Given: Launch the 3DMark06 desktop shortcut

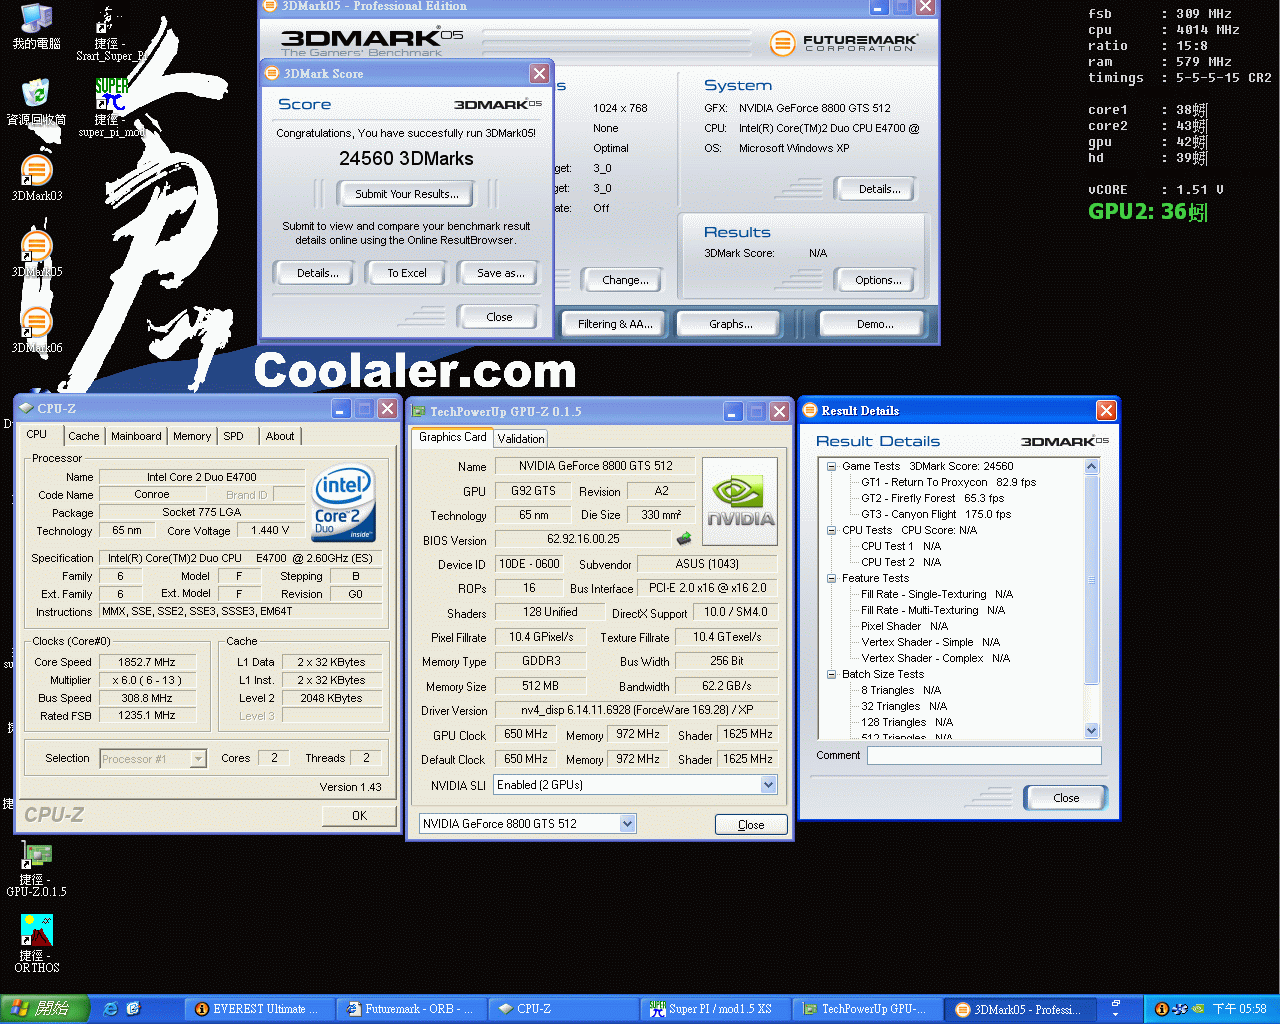Looking at the screenshot, I should 36,330.
